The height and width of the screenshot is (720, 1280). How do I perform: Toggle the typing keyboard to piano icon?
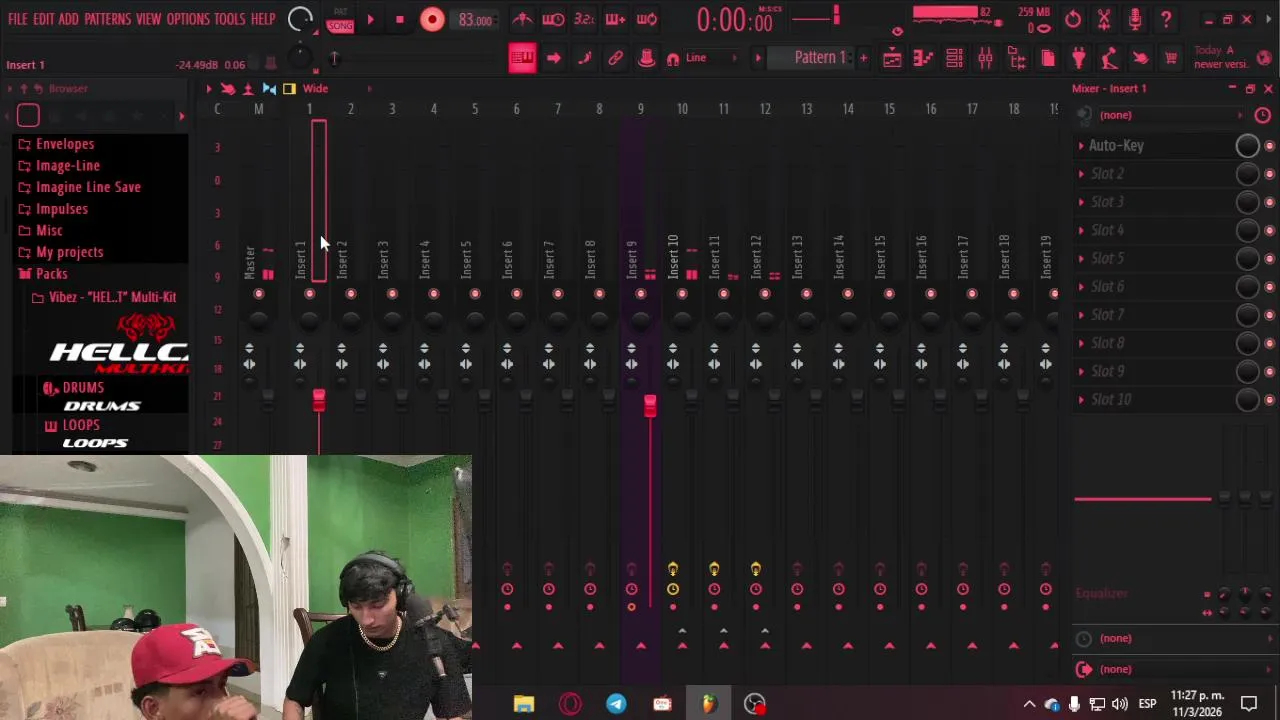pyautogui.click(x=522, y=58)
